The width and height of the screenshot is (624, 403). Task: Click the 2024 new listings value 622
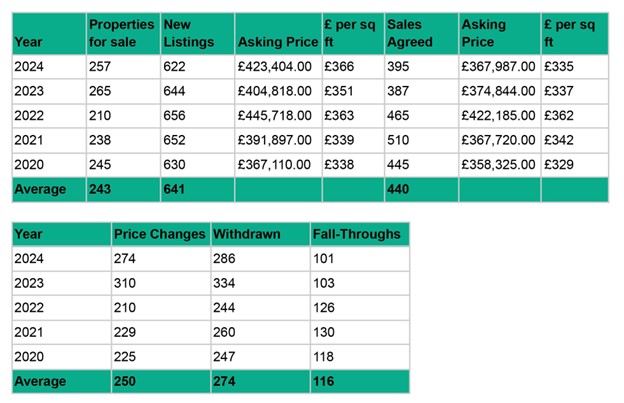175,66
